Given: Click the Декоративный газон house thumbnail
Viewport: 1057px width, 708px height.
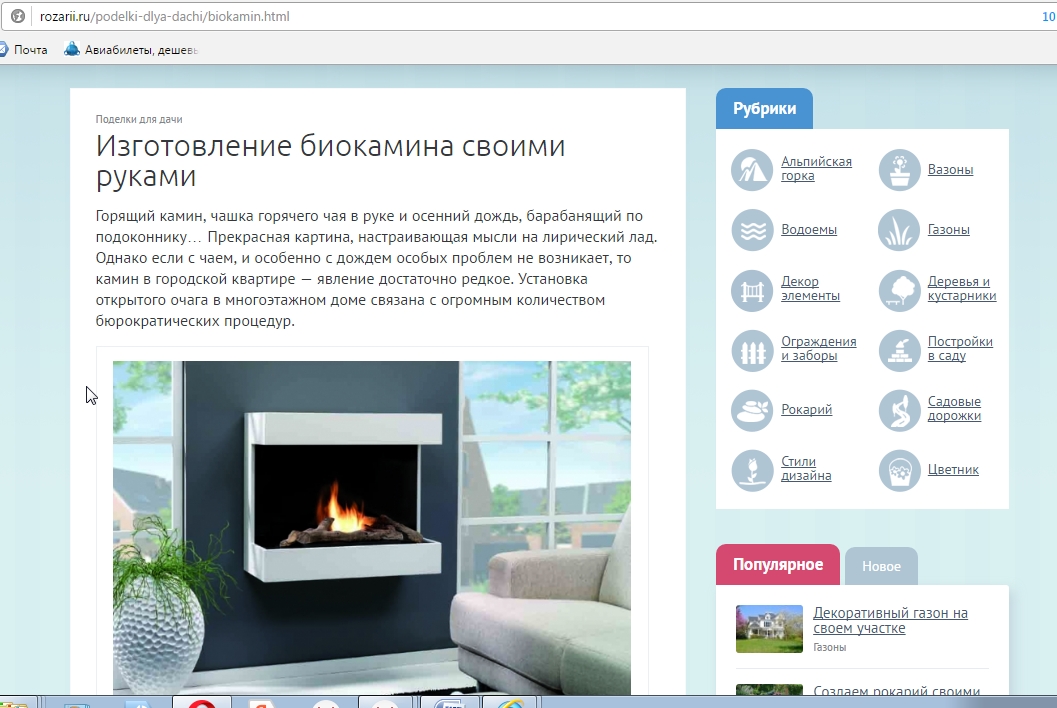Looking at the screenshot, I should tap(769, 629).
